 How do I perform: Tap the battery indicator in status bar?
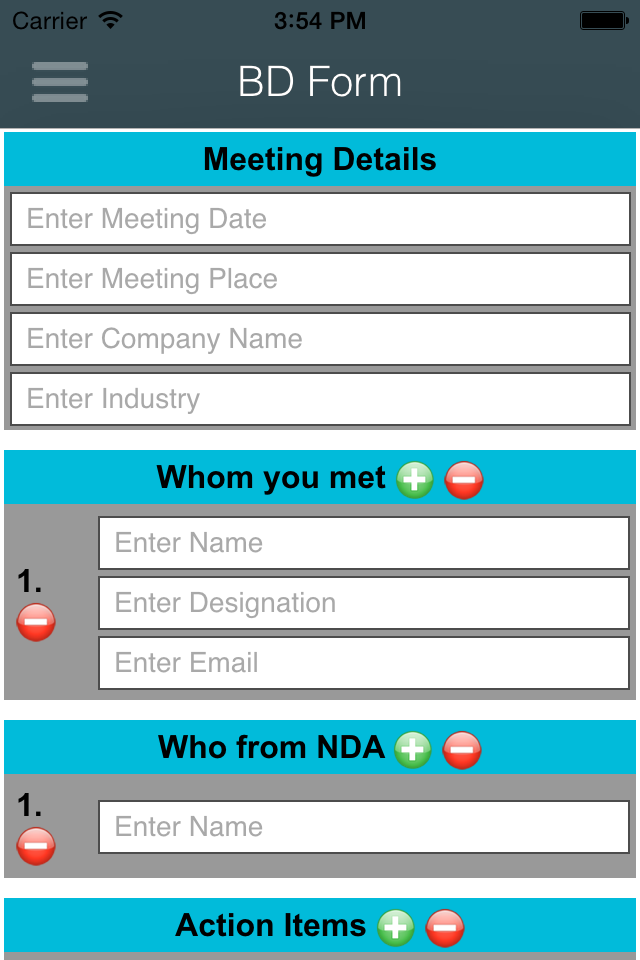click(603, 20)
